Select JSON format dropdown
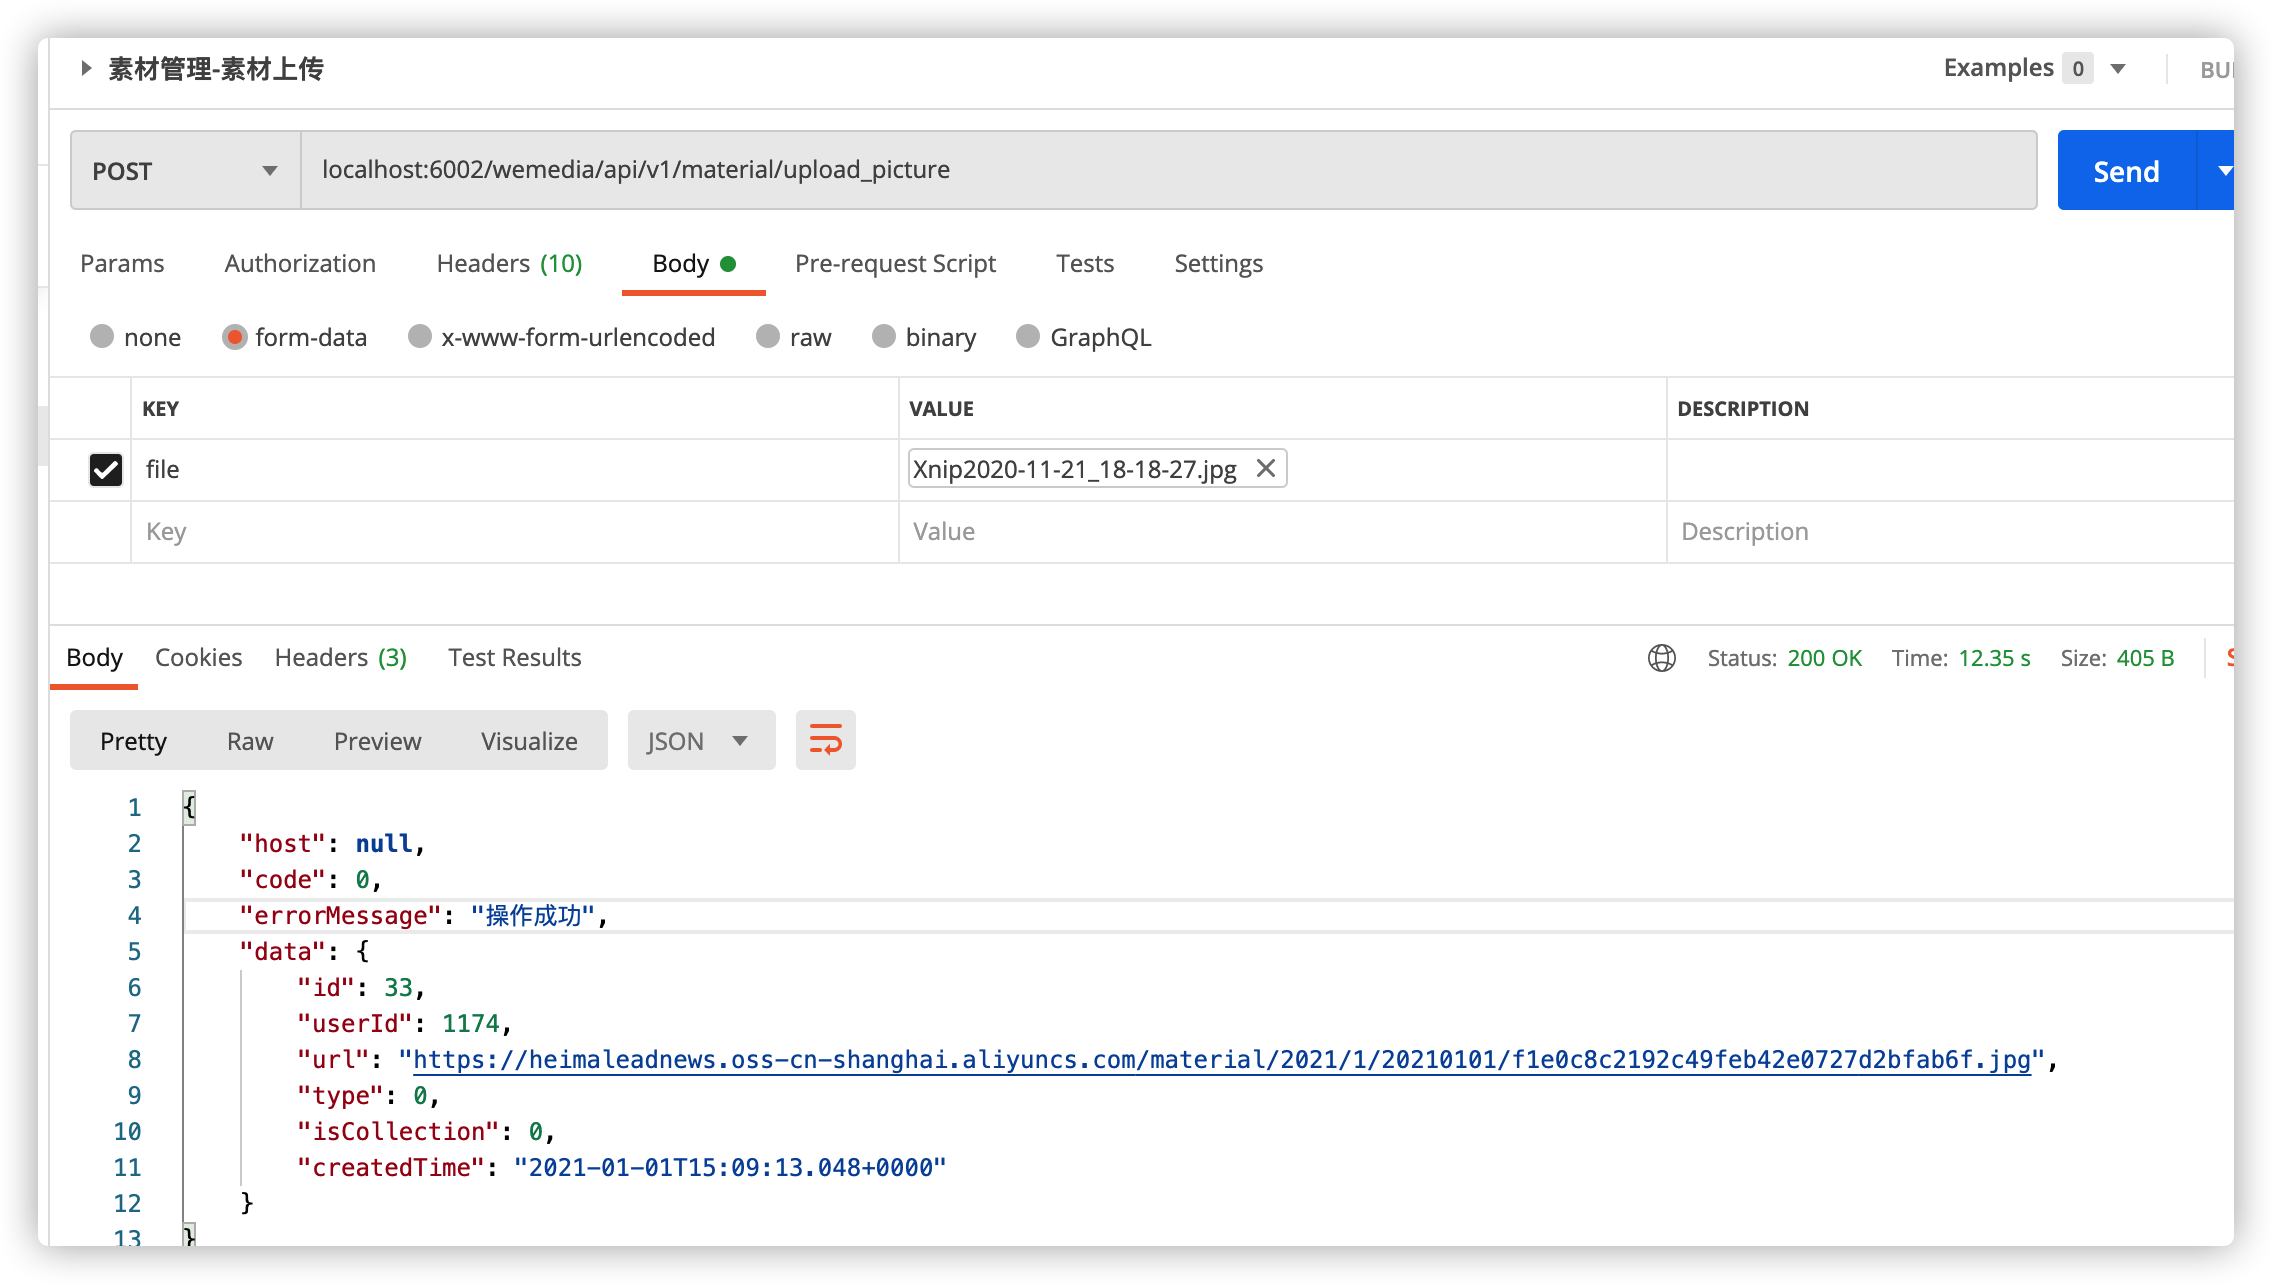The width and height of the screenshot is (2272, 1284). point(696,741)
